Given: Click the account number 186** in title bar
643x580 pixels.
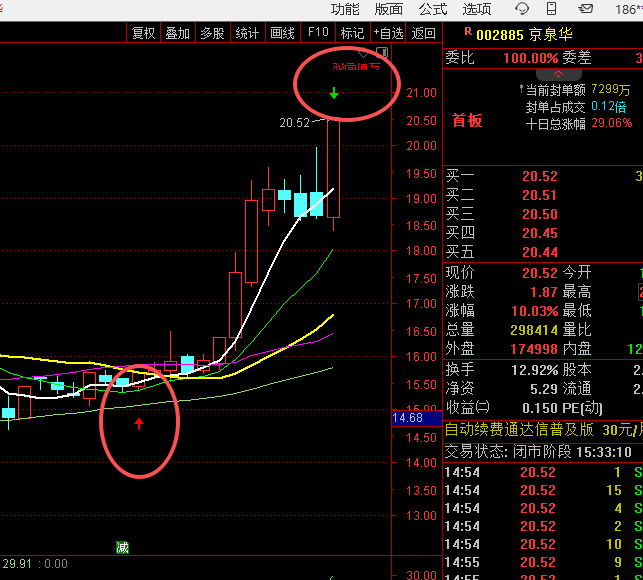Looking at the screenshot, I should 629,9.
